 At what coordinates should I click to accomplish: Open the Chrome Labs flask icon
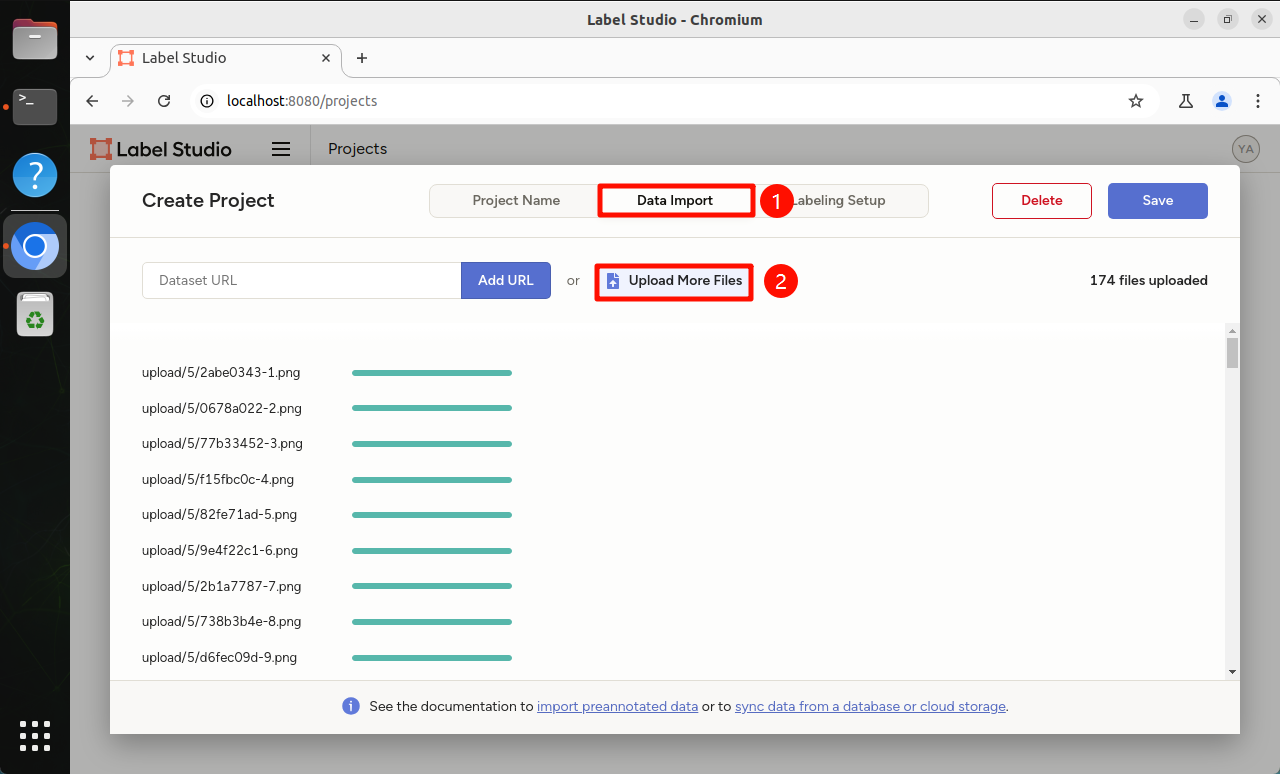[x=1186, y=101]
